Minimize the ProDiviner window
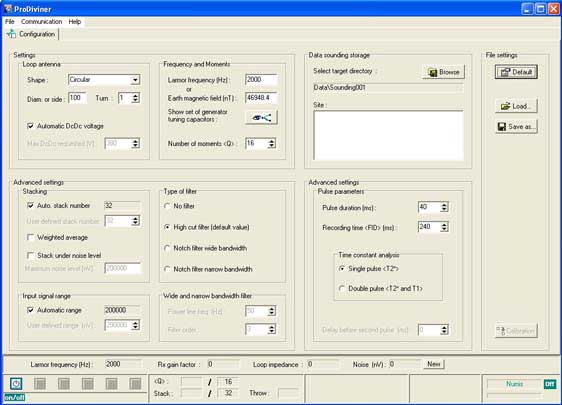Viewport: 562px width, 405px height. pyautogui.click(x=527, y=9)
